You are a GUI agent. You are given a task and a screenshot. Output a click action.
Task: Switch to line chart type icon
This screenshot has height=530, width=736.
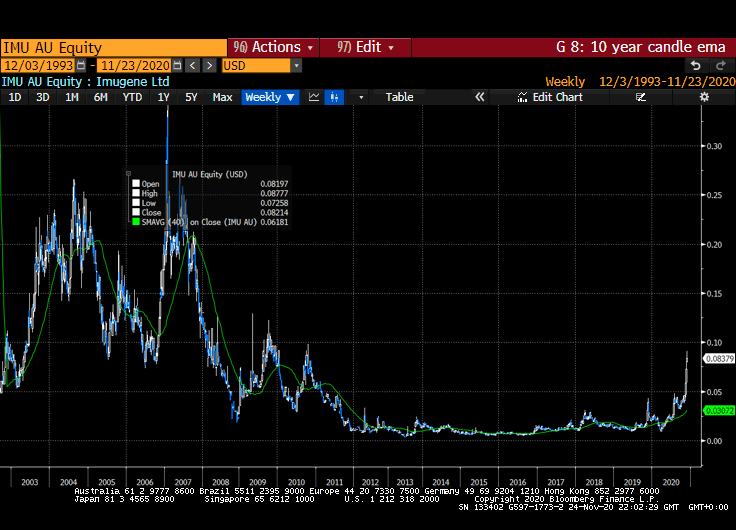[314, 97]
